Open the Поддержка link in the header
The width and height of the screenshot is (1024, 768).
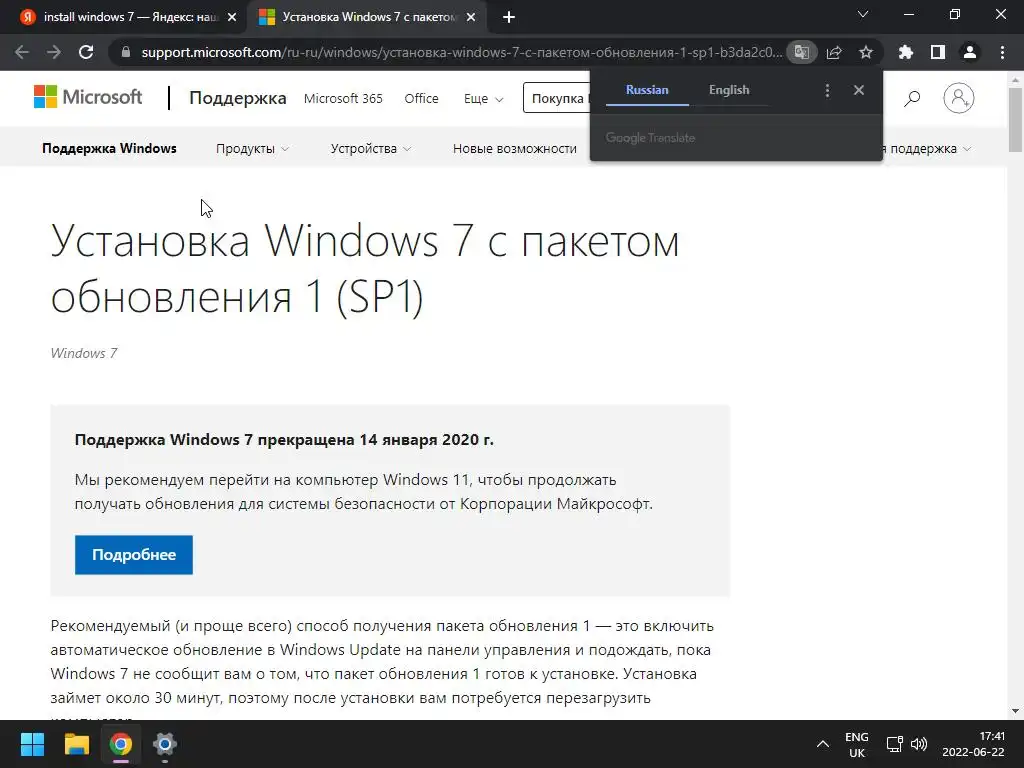(238, 98)
